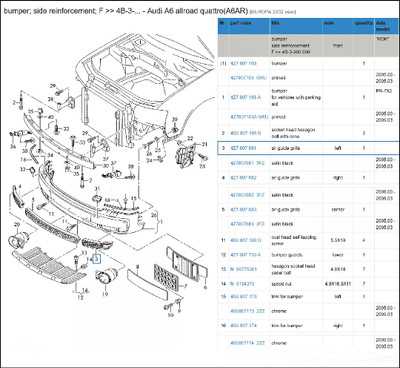Image resolution: width=400 pixels, height=368 pixels.
Task: Click 'bumper guards' description text
Action: coord(287,255)
